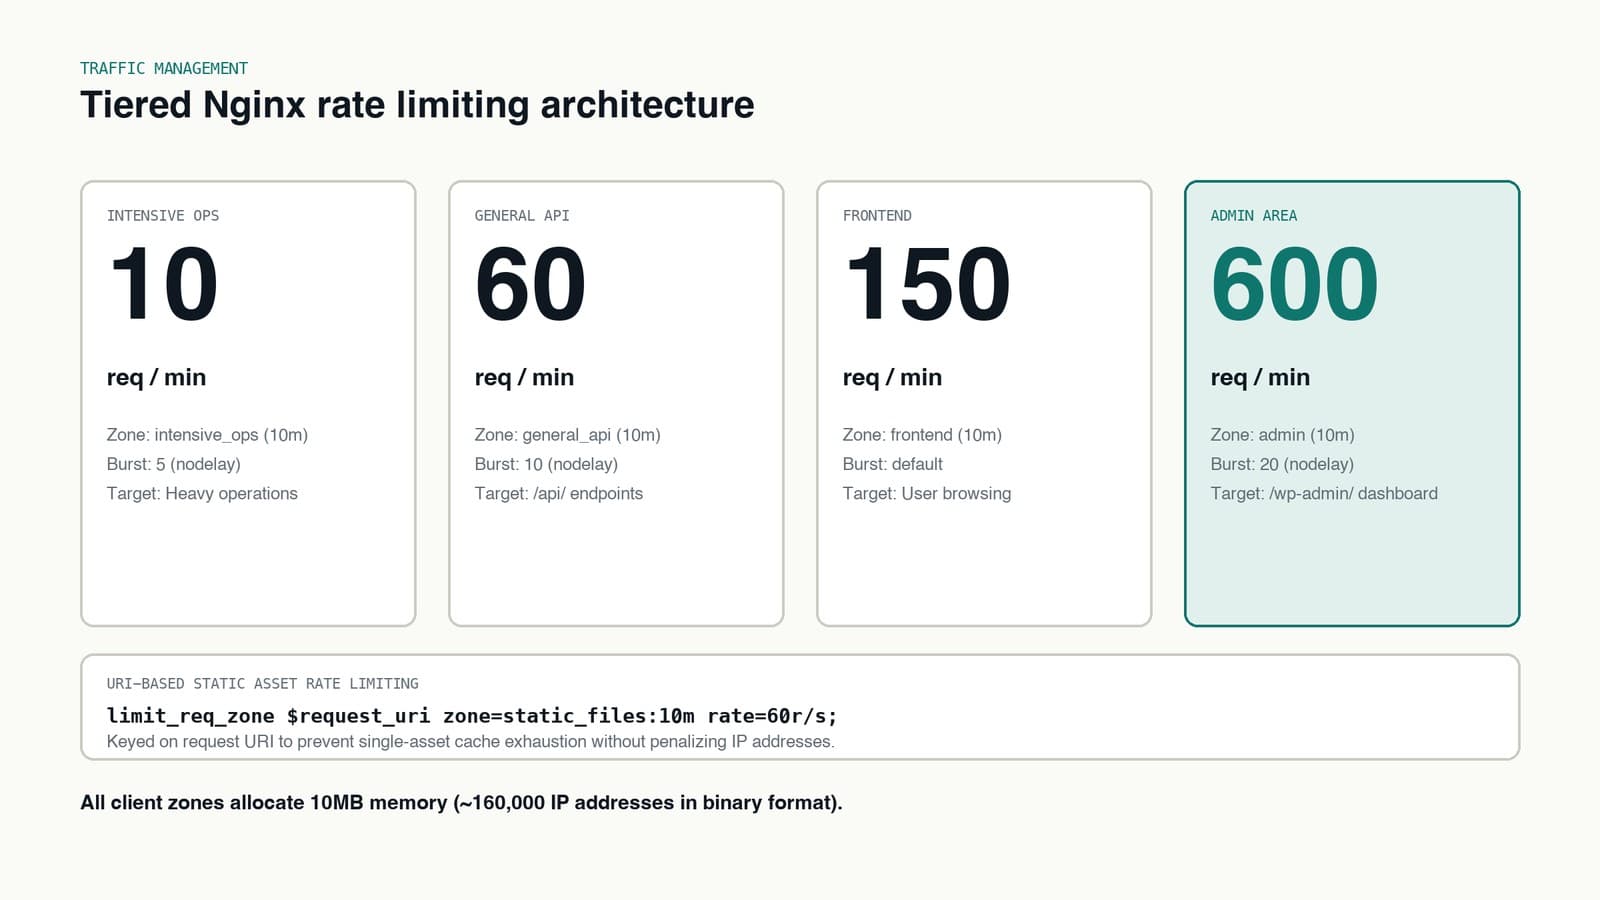Screen dimensions: 1600x900
Task: Click 'Zone: frontend (10m)' line
Action: [x=922, y=435]
